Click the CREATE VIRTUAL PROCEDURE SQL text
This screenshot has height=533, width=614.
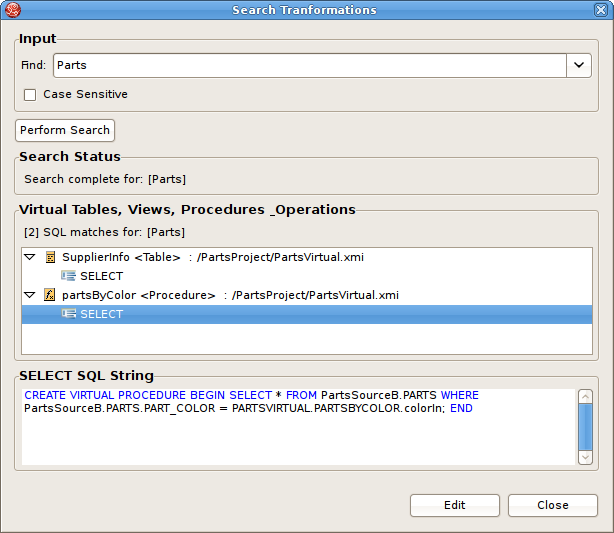pyautogui.click(x=105, y=395)
